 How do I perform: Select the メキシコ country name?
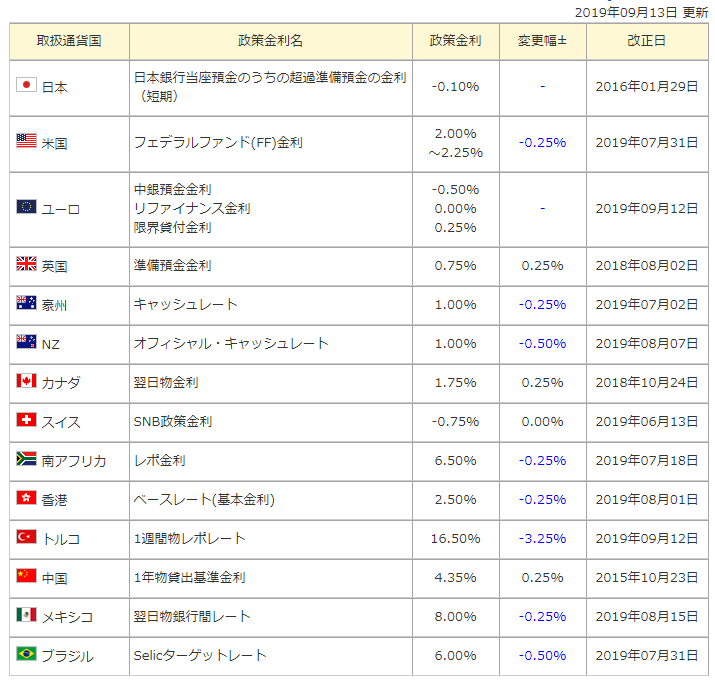(x=67, y=618)
